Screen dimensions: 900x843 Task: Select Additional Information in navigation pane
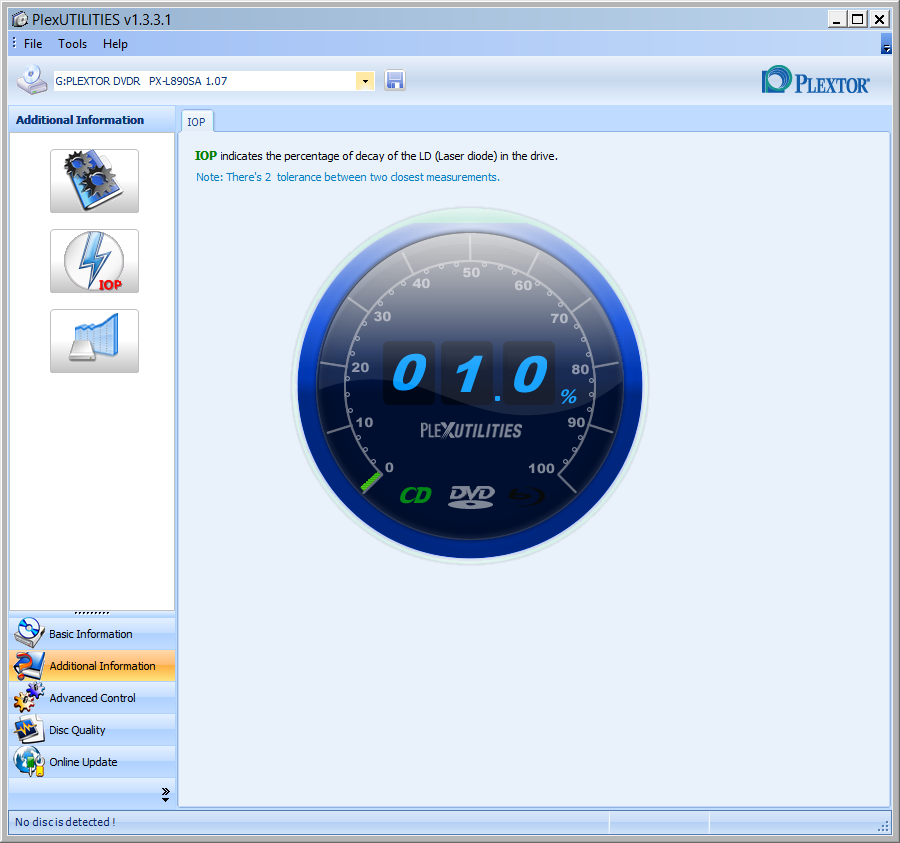coord(92,666)
